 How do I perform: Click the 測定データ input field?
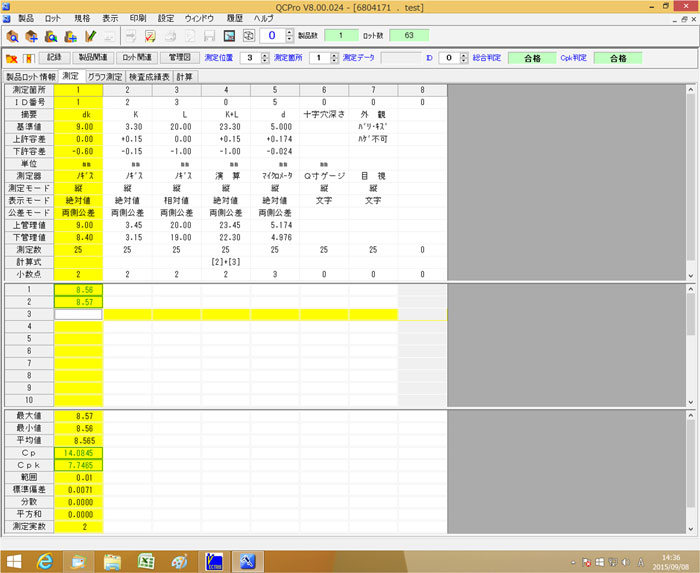[400, 58]
